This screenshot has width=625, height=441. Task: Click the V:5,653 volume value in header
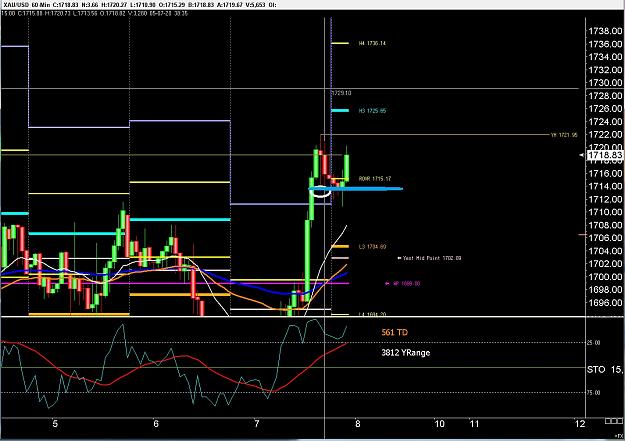pos(254,5)
